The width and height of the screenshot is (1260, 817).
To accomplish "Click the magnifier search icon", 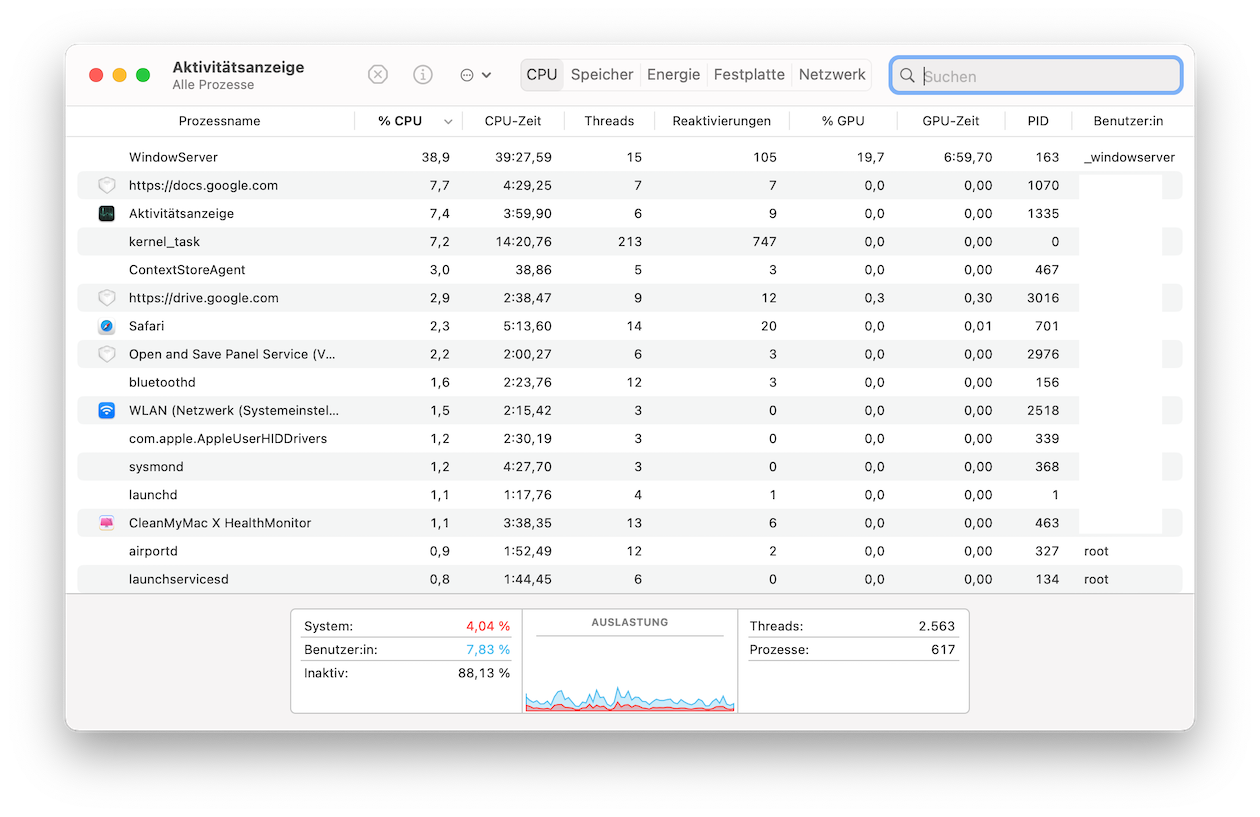I will pyautogui.click(x=907, y=76).
